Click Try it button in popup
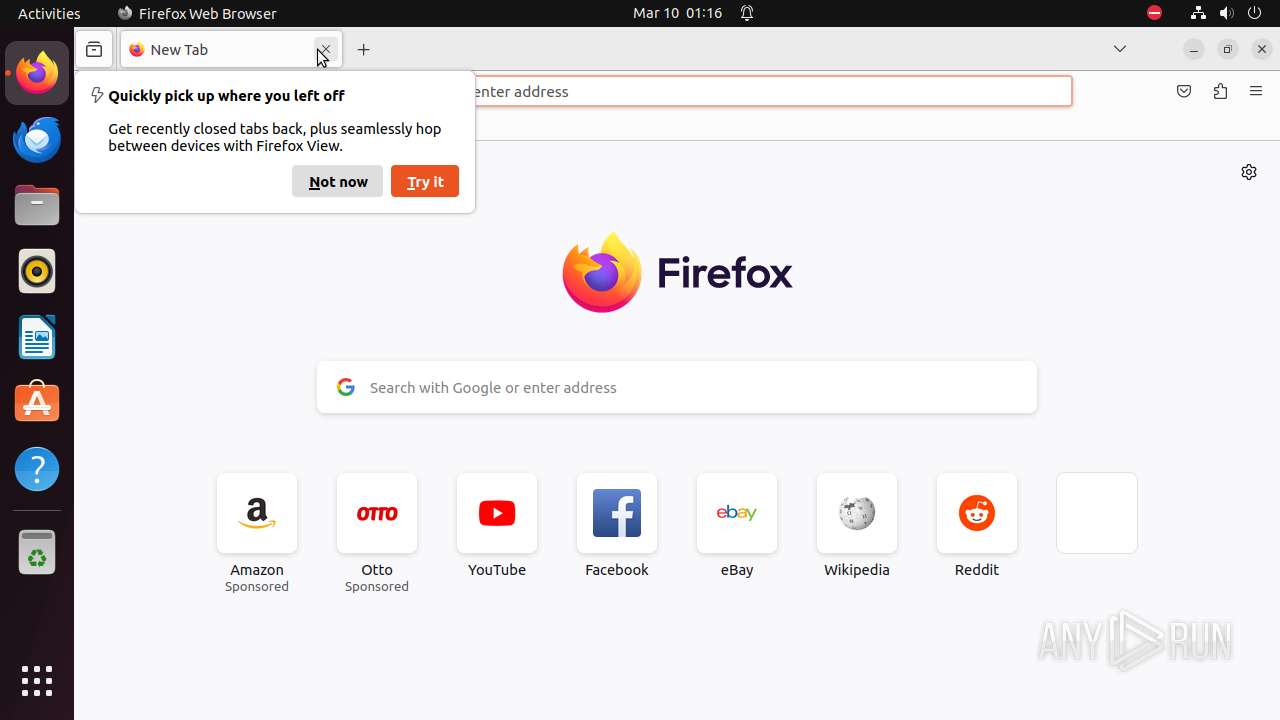The image size is (1280, 720). tap(425, 181)
